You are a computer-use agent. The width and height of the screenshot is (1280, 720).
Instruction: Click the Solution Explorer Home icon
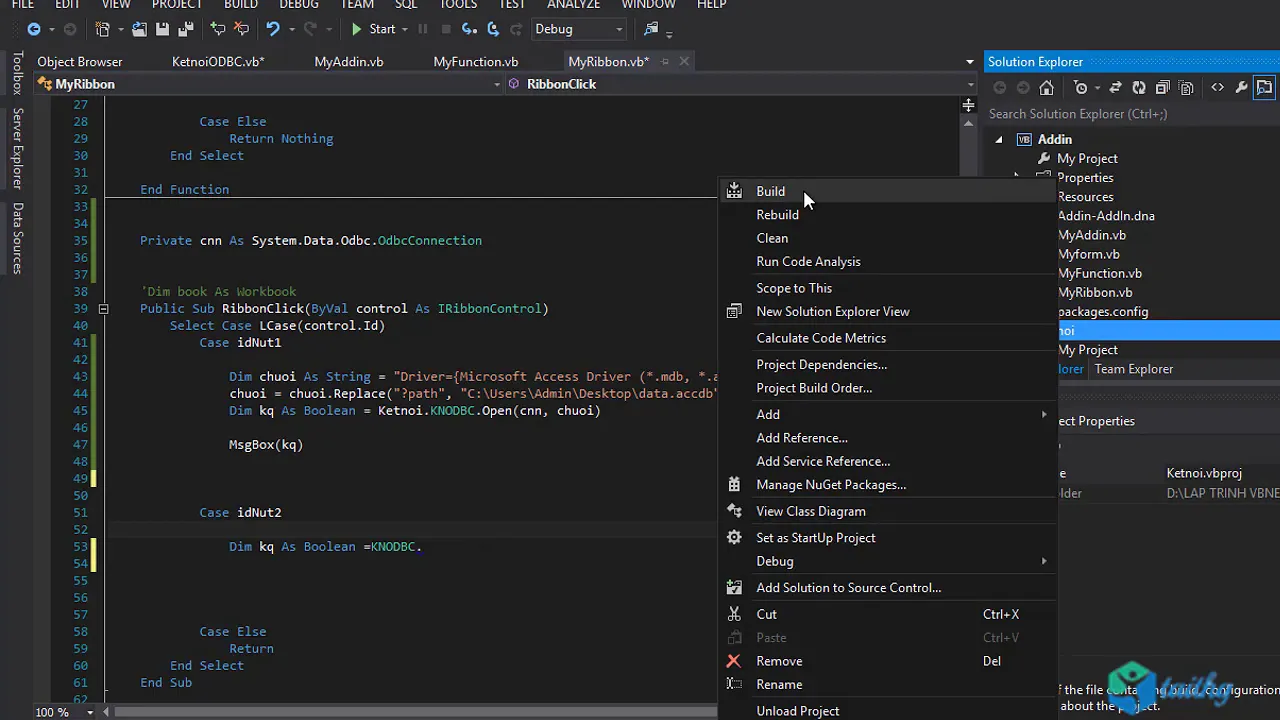click(x=1046, y=88)
